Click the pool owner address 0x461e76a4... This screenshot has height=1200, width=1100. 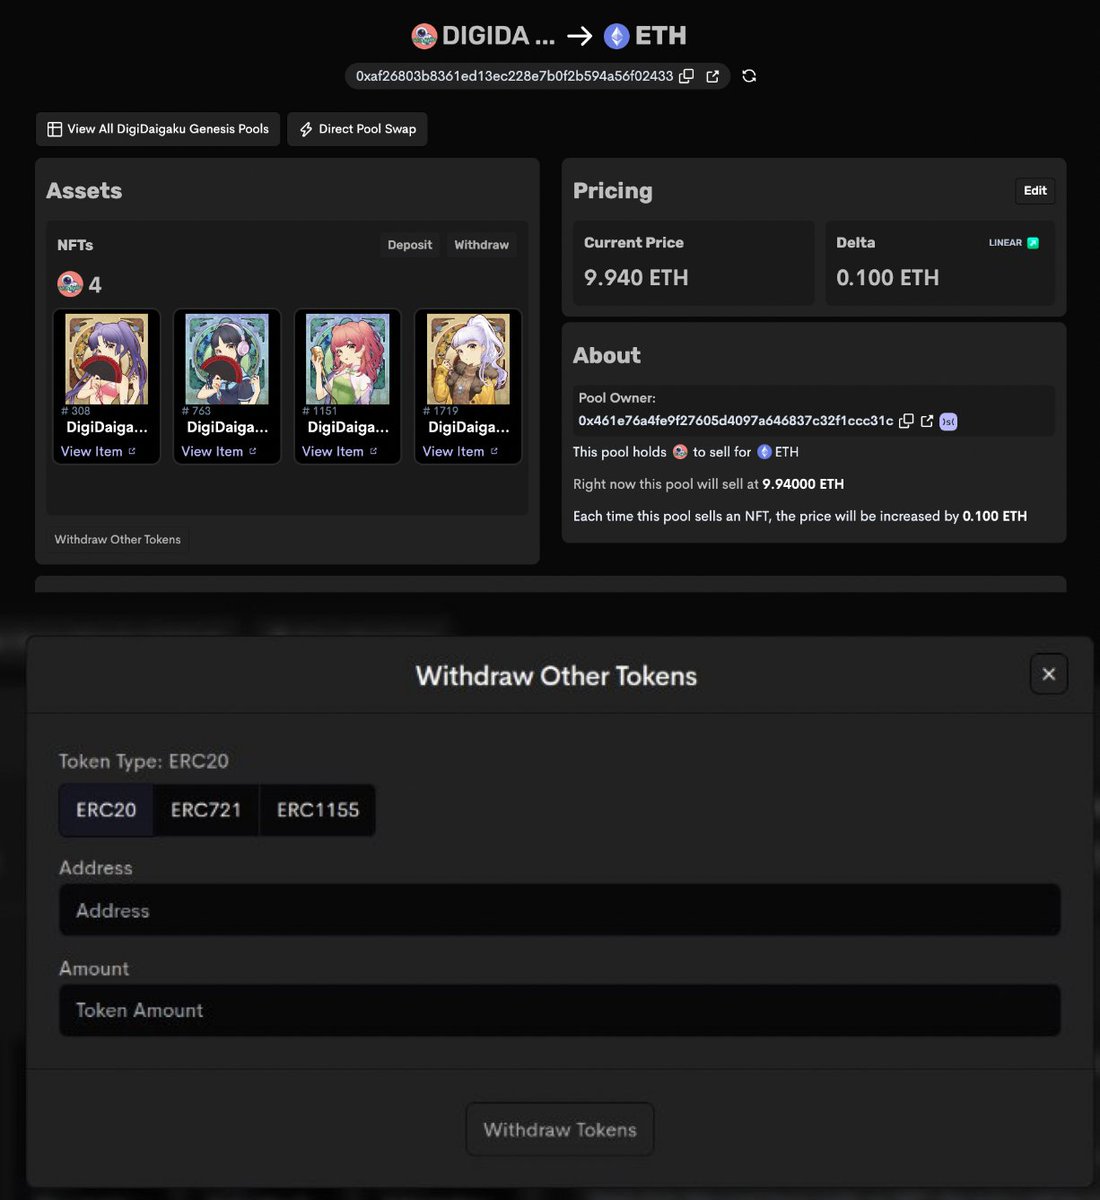pyautogui.click(x=736, y=421)
